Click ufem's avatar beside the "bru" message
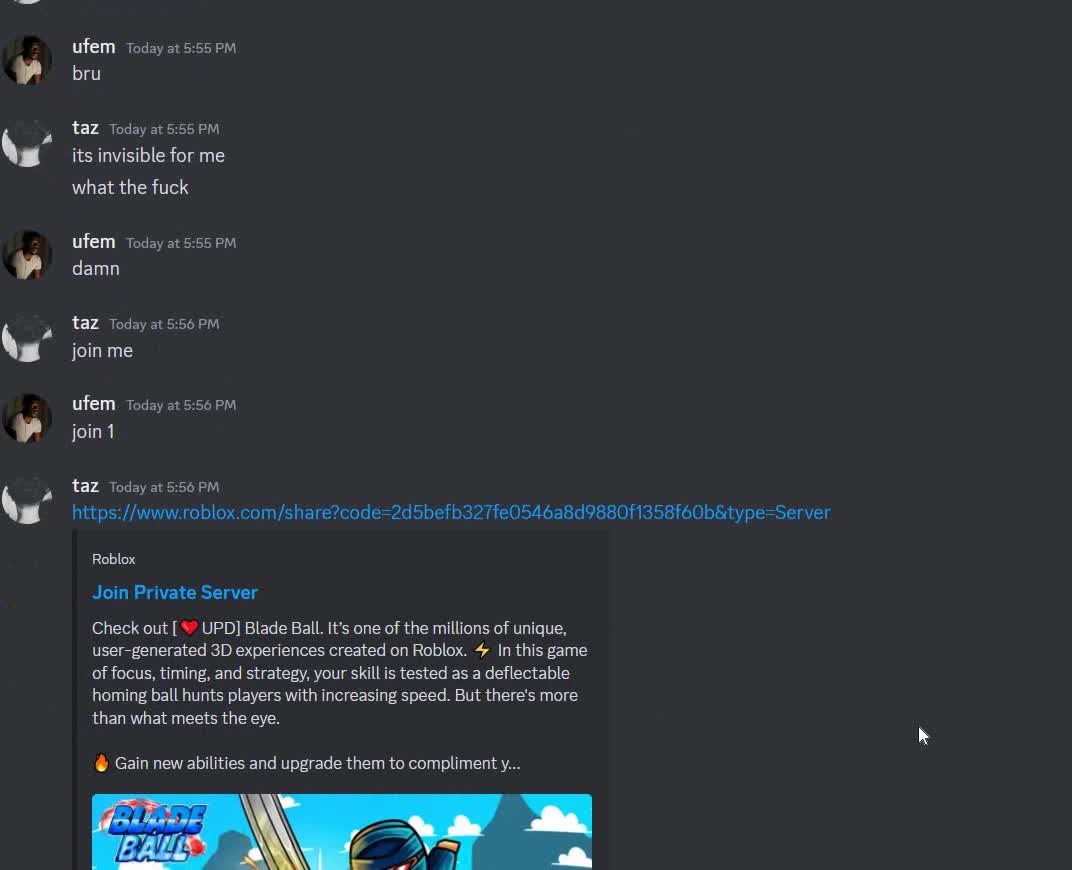The height and width of the screenshot is (870, 1072). [x=27, y=61]
